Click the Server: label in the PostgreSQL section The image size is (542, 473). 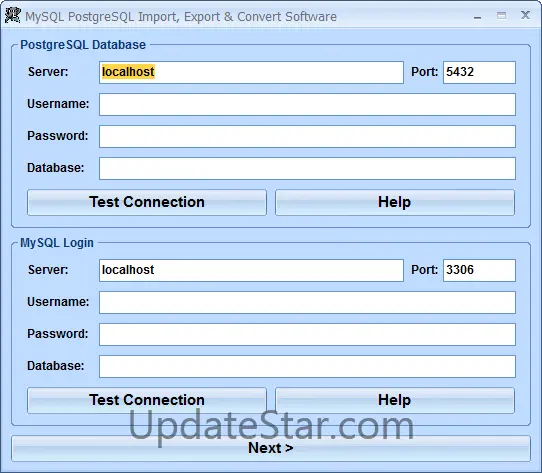[48, 72]
